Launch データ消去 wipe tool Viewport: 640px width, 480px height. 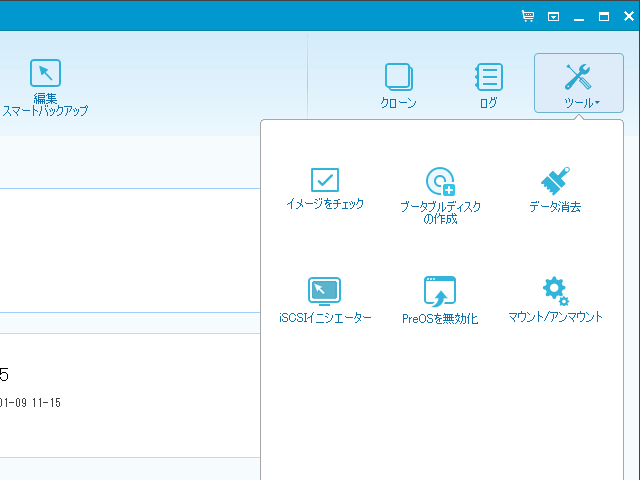pos(555,190)
